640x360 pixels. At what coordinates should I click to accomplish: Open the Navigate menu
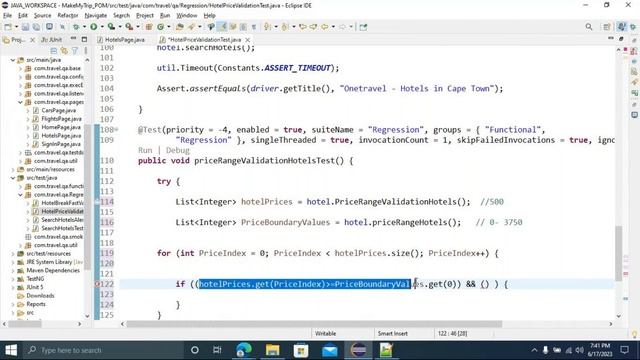coord(96,16)
